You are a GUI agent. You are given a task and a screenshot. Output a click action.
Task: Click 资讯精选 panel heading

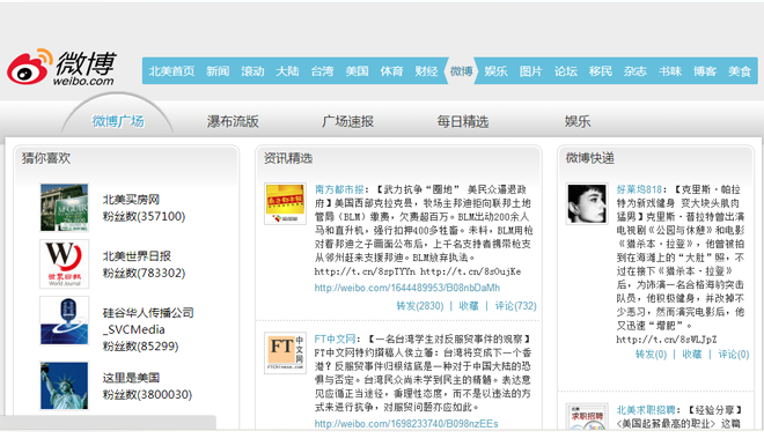pos(288,158)
